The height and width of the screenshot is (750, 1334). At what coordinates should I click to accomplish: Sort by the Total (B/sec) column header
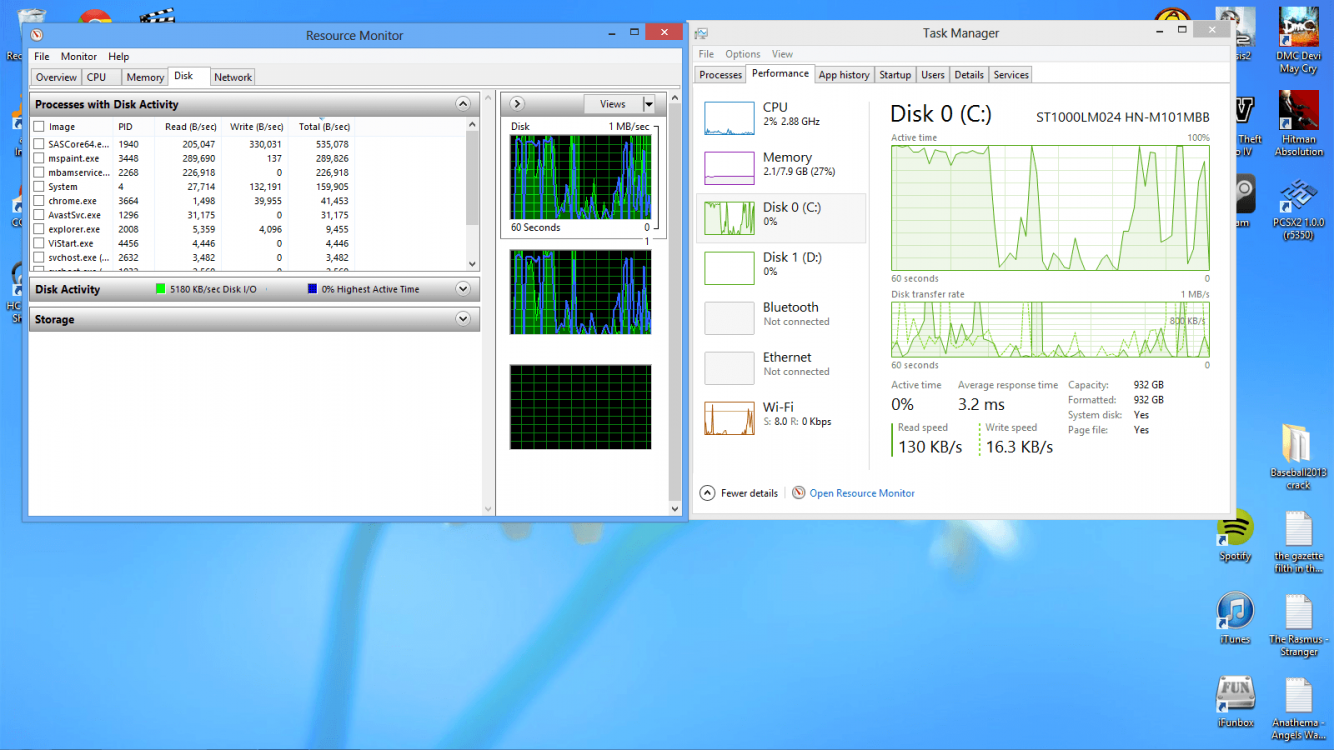[324, 127]
